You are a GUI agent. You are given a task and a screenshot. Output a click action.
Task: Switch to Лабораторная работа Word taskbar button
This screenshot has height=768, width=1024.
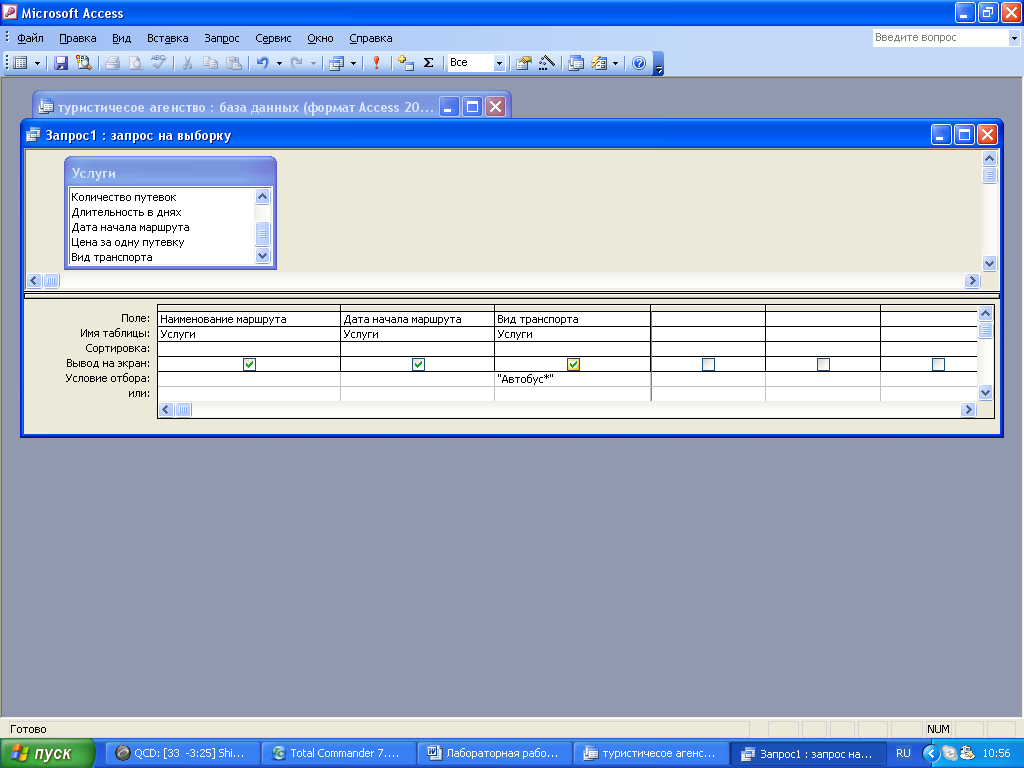494,754
